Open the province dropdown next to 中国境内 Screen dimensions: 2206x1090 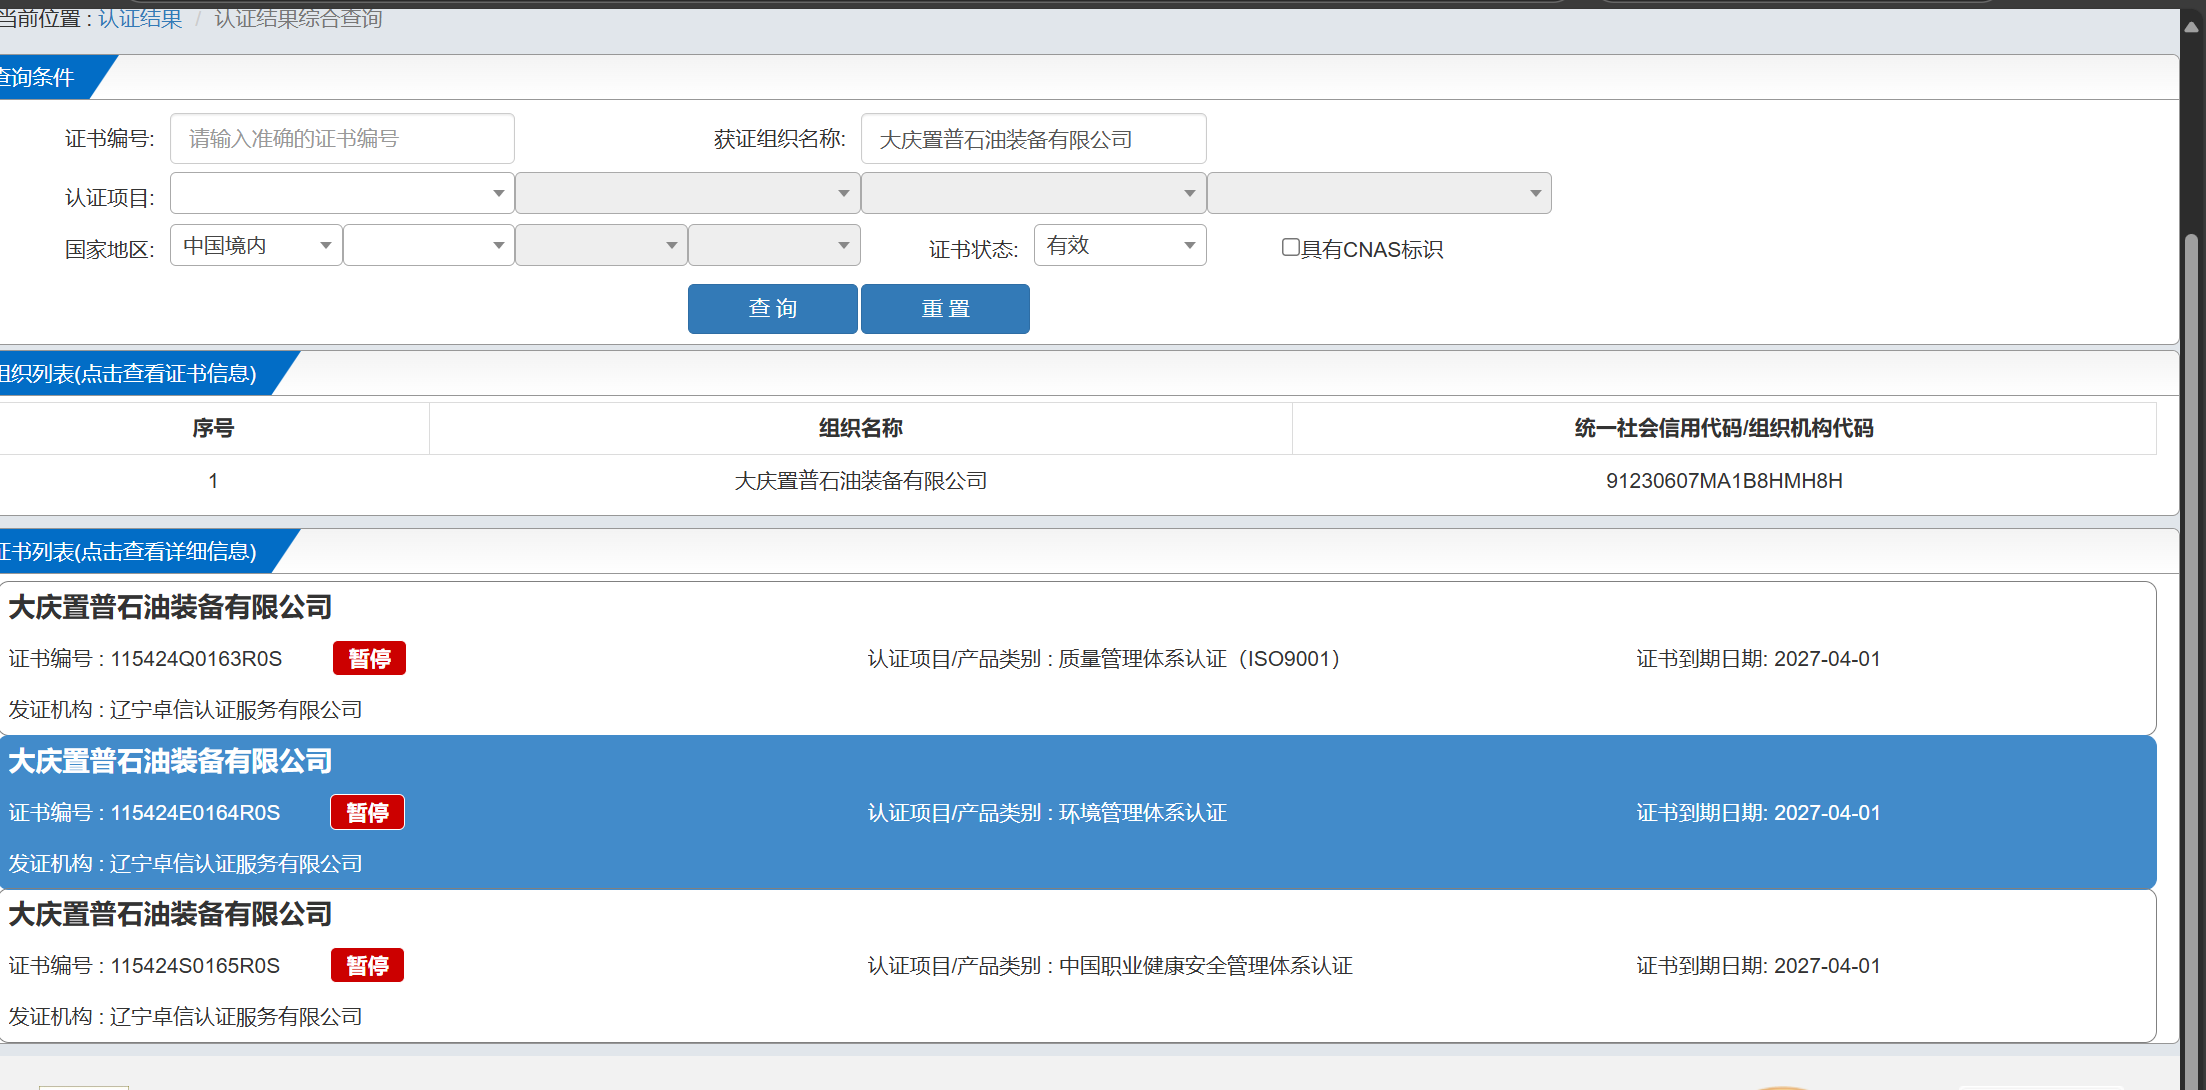[429, 245]
